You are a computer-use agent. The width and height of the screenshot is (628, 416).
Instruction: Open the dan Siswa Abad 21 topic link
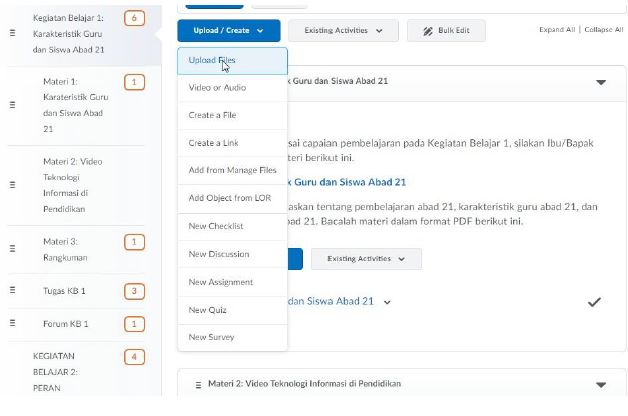point(330,301)
